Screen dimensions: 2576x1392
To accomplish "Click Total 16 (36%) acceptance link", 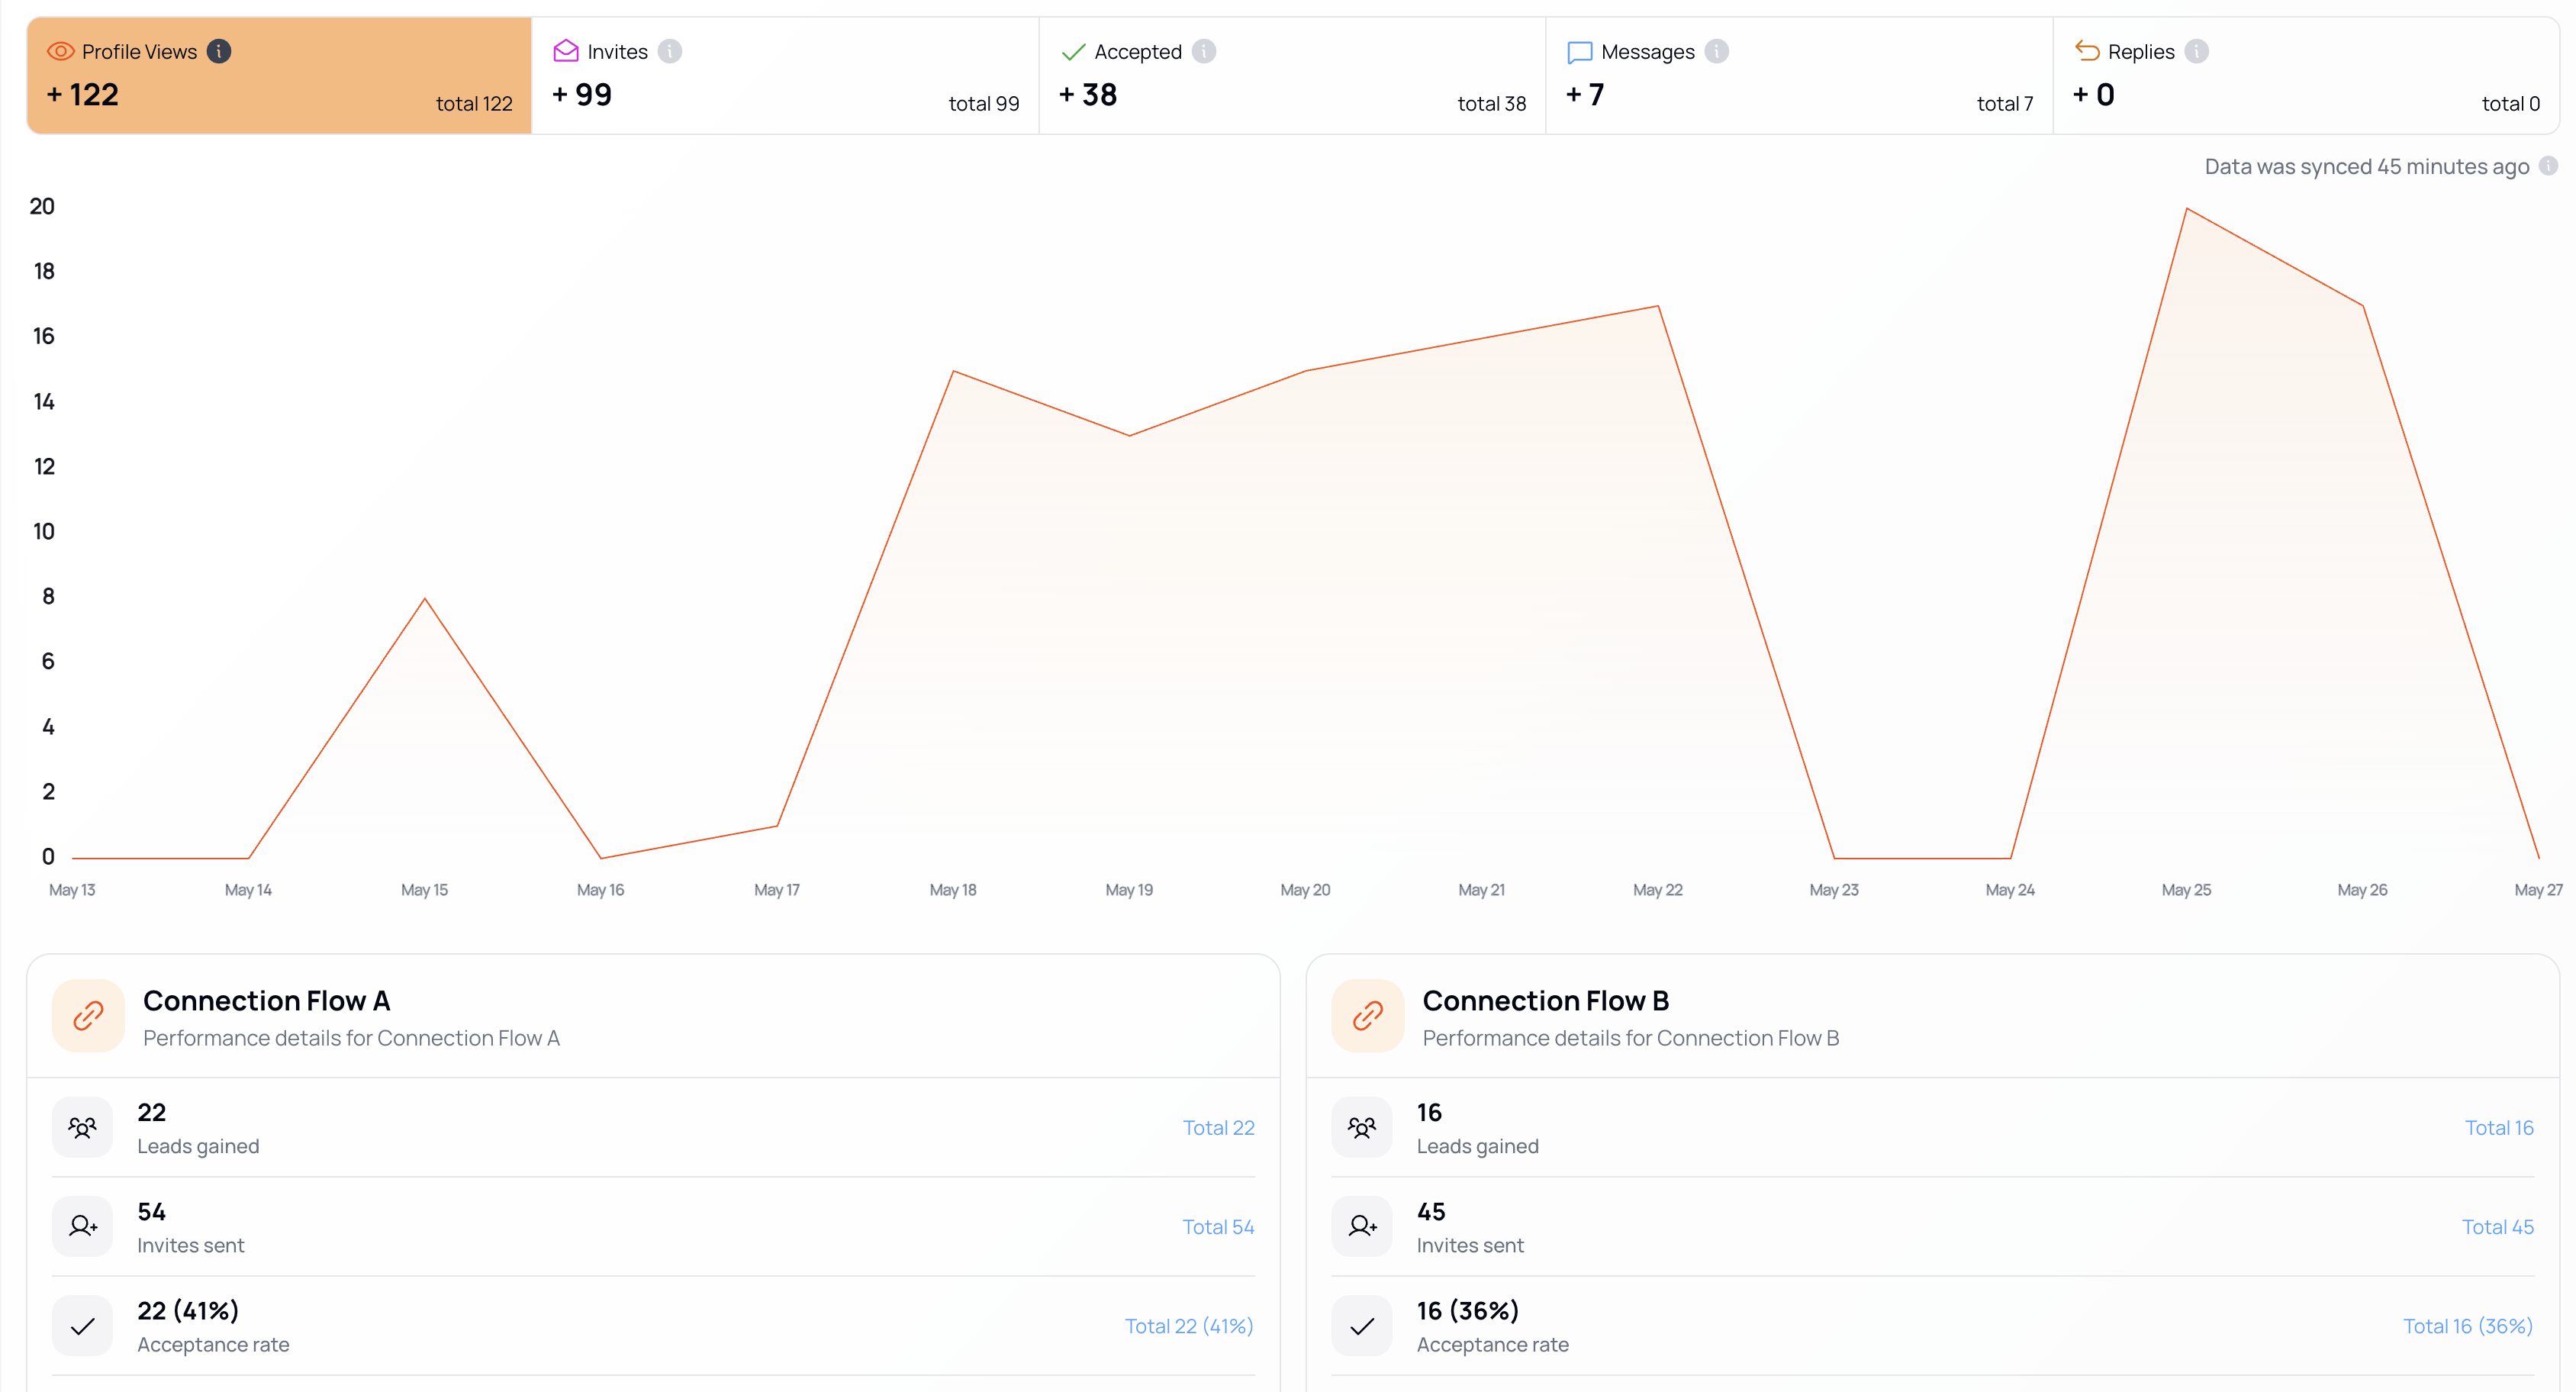I will (2468, 1326).
